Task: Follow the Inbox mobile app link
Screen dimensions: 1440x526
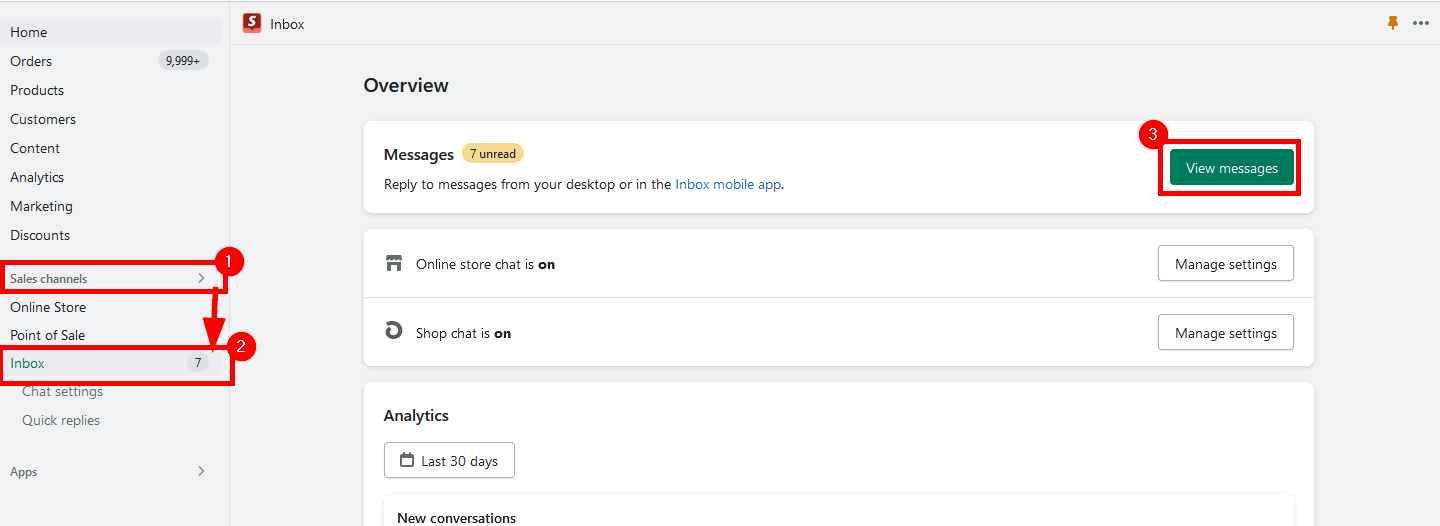Action: click(728, 184)
